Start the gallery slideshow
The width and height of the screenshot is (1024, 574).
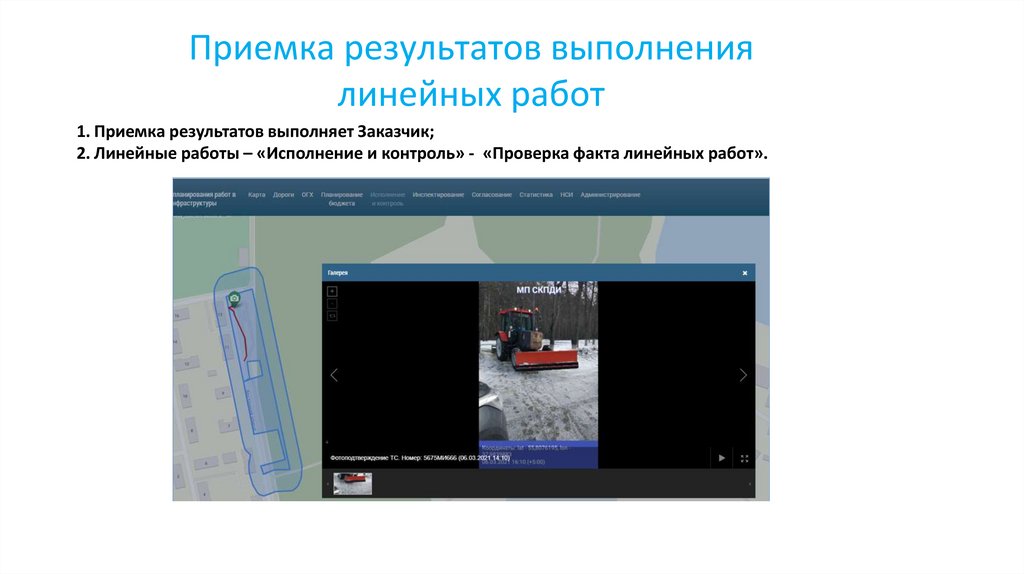click(x=722, y=458)
